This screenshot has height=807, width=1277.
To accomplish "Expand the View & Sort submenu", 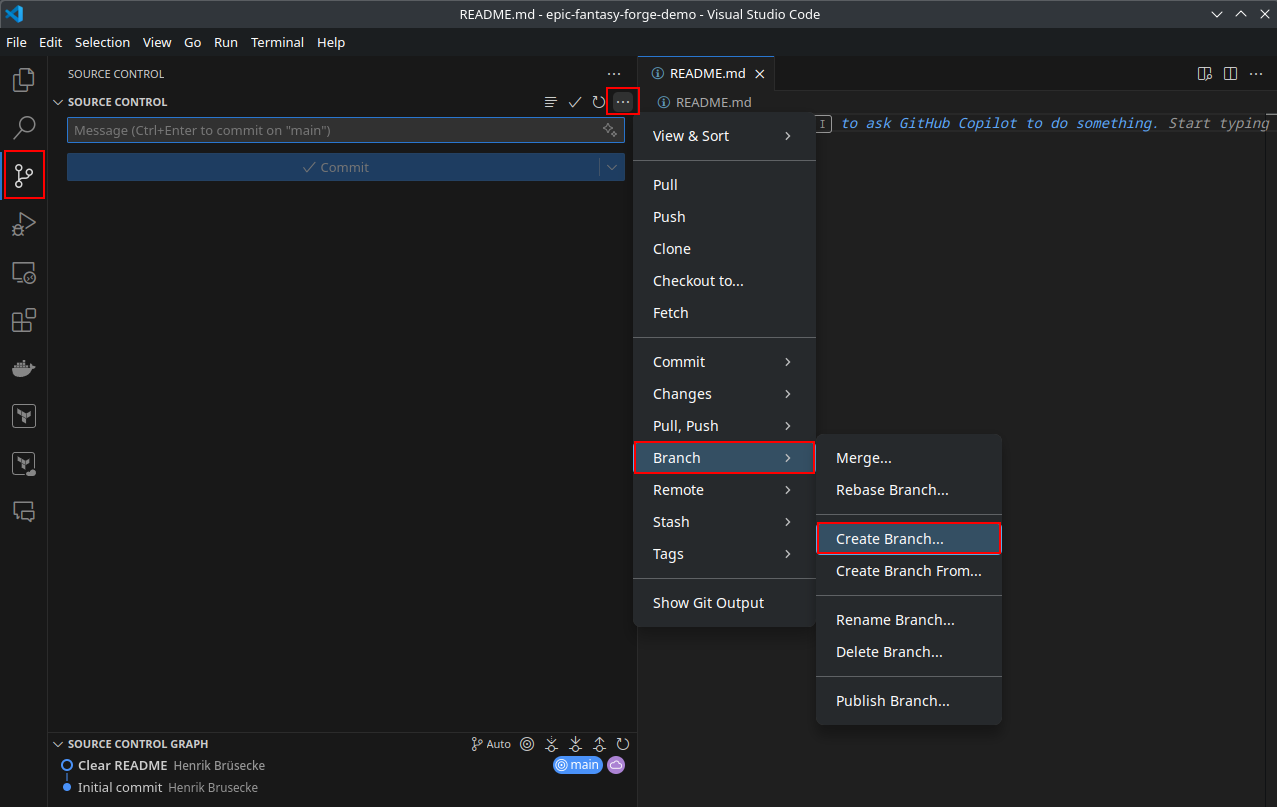I will pyautogui.click(x=724, y=136).
